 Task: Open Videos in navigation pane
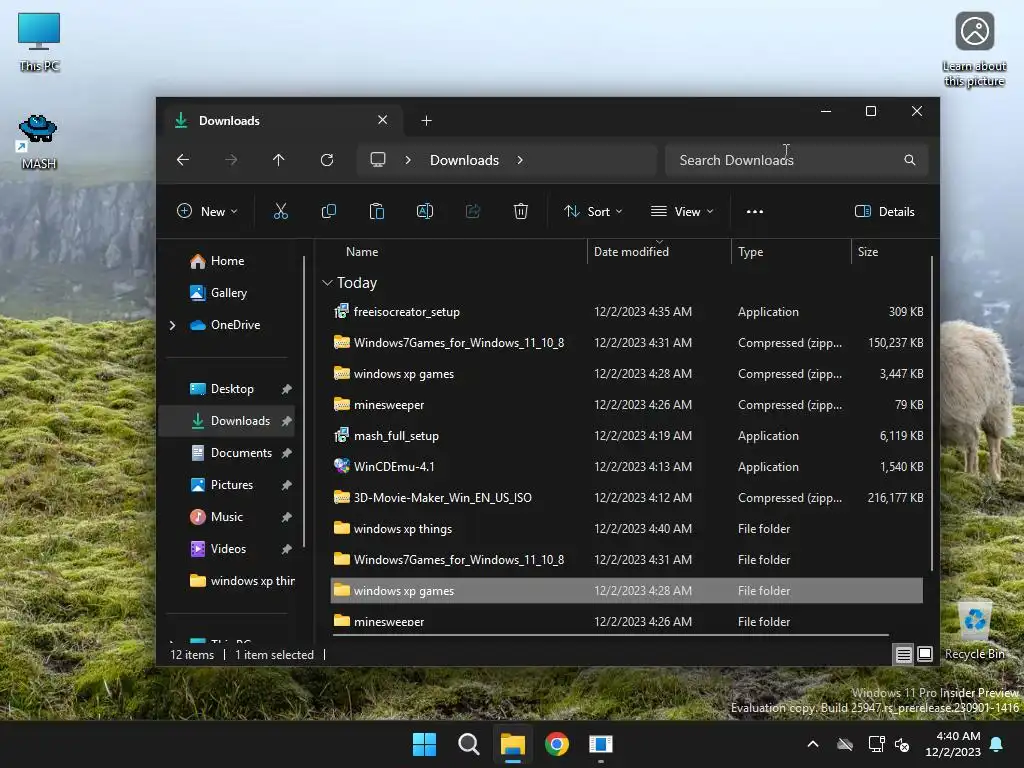pos(228,549)
